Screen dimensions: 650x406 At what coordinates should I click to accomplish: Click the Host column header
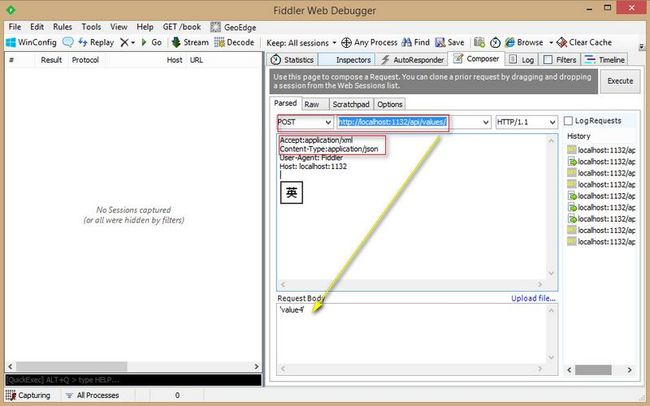click(174, 60)
